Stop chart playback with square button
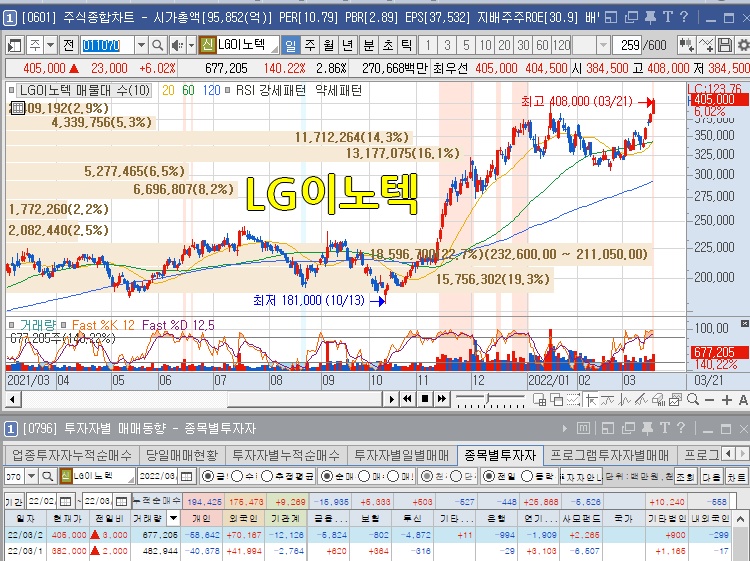The height and width of the screenshot is (561, 750). click(x=424, y=399)
